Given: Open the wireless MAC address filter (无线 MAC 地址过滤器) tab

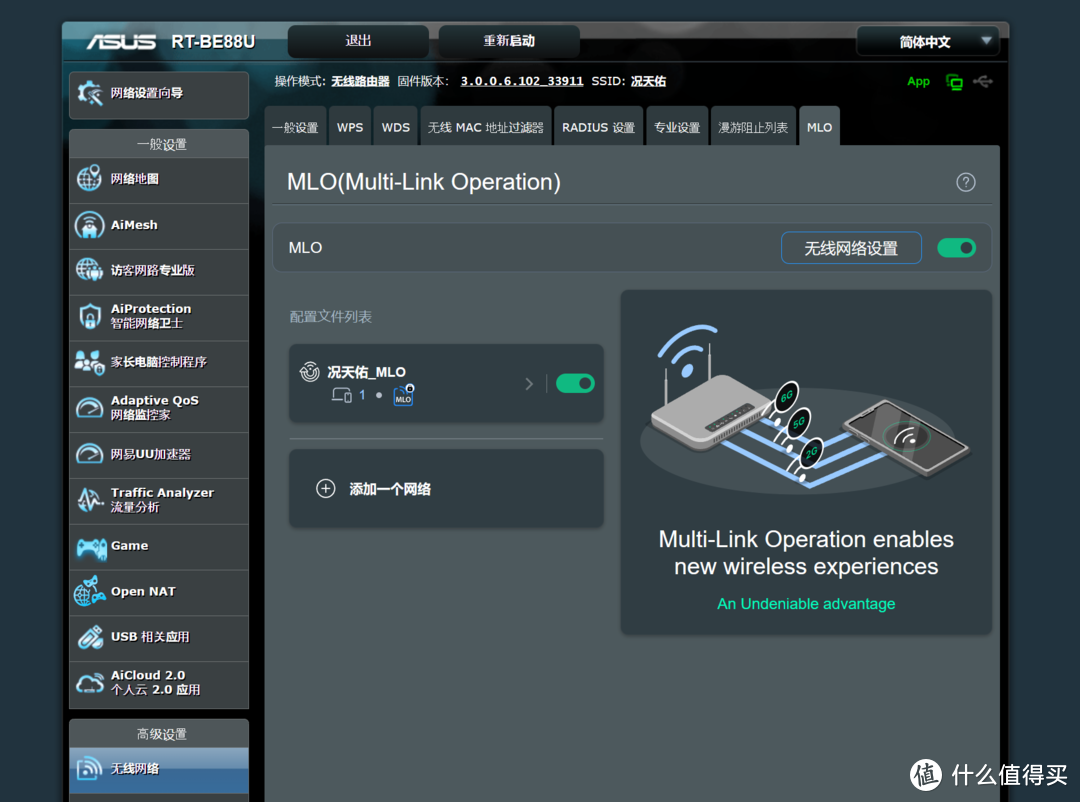Looking at the screenshot, I should [x=486, y=127].
